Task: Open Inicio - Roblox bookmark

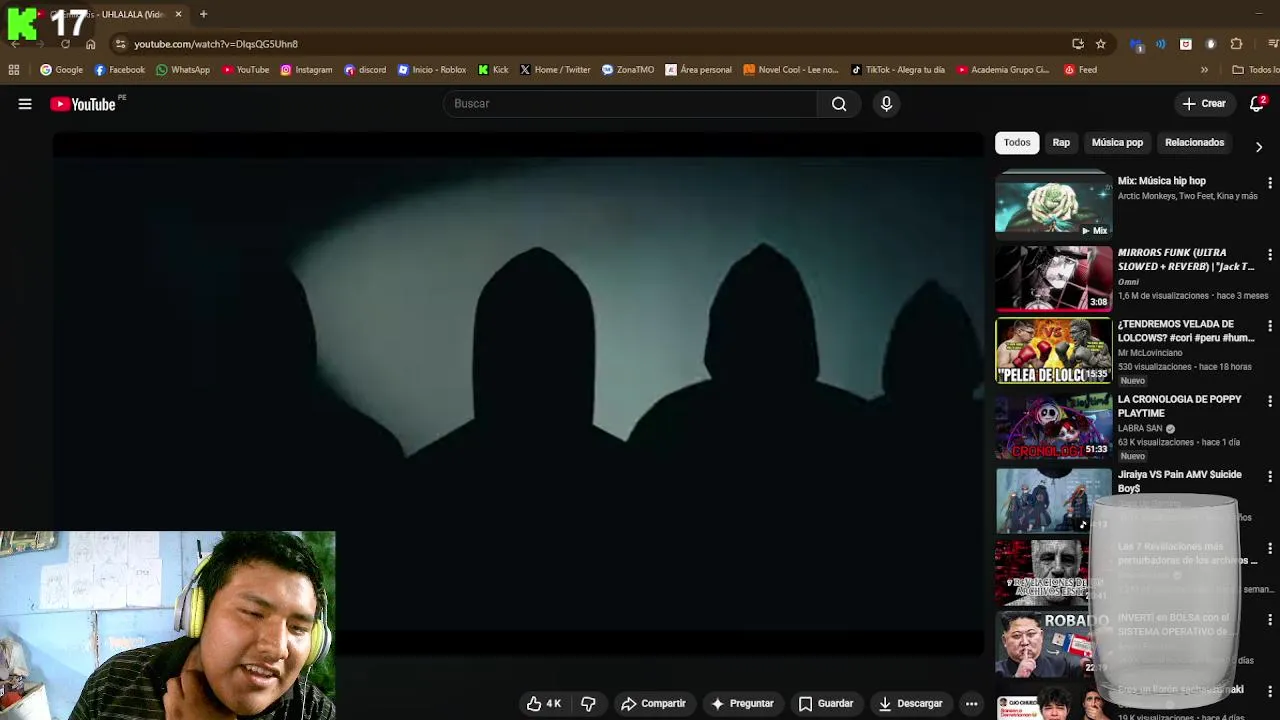Action: pyautogui.click(x=432, y=70)
